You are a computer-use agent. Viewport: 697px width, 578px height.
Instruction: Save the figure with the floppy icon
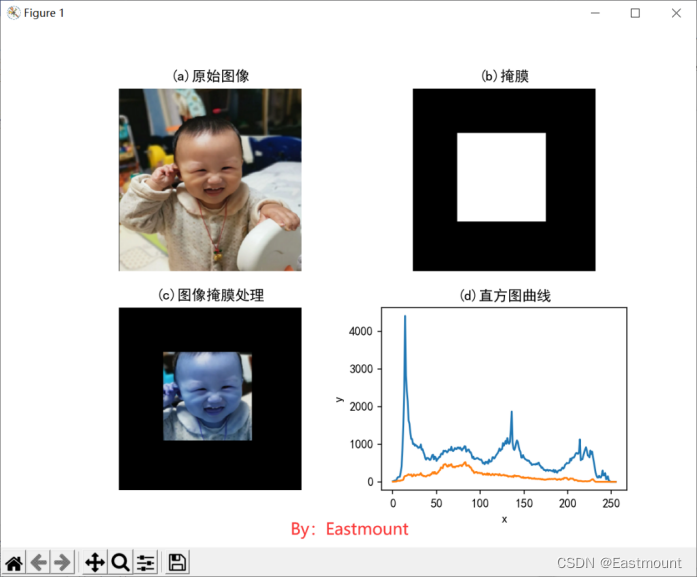(177, 563)
